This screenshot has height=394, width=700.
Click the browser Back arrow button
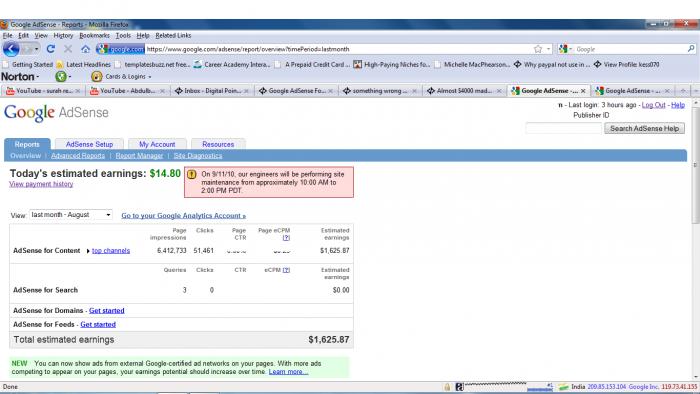click(x=11, y=49)
